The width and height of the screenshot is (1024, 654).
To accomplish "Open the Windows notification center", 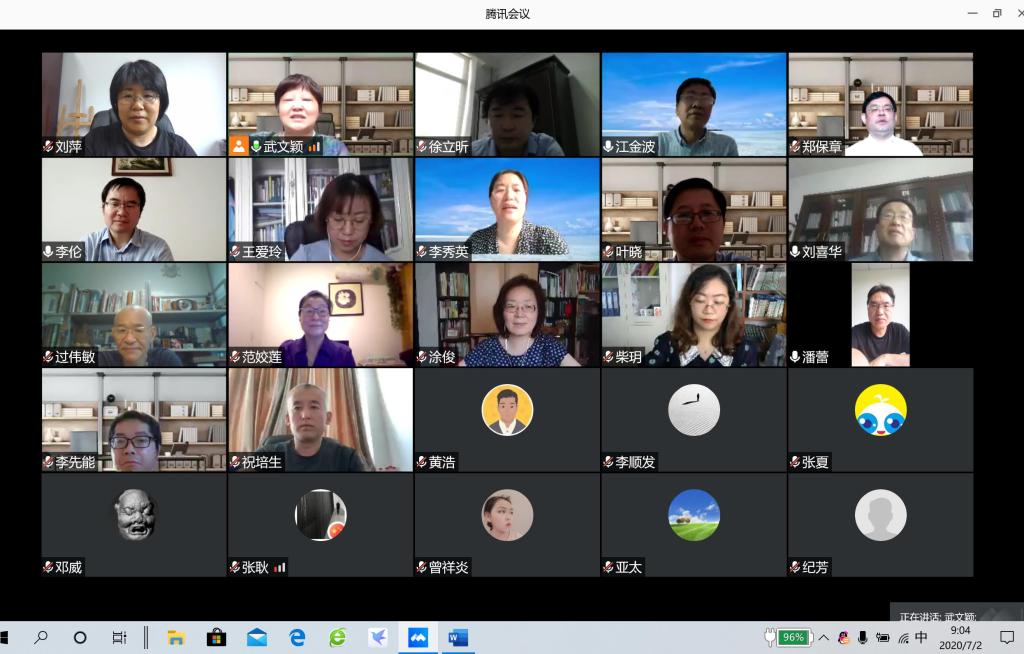I will [x=1006, y=638].
